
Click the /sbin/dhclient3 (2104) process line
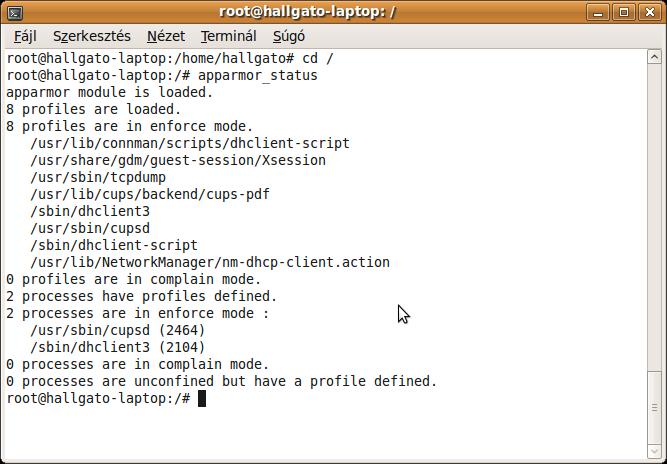118,347
